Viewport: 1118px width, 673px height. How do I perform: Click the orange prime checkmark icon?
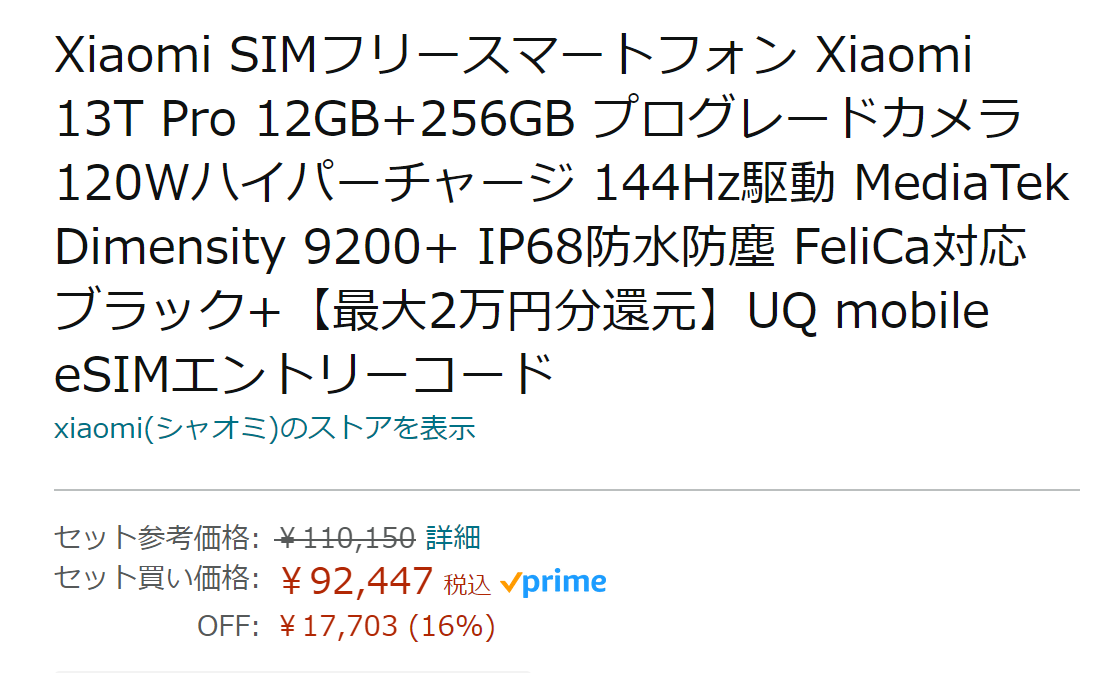tap(510, 582)
